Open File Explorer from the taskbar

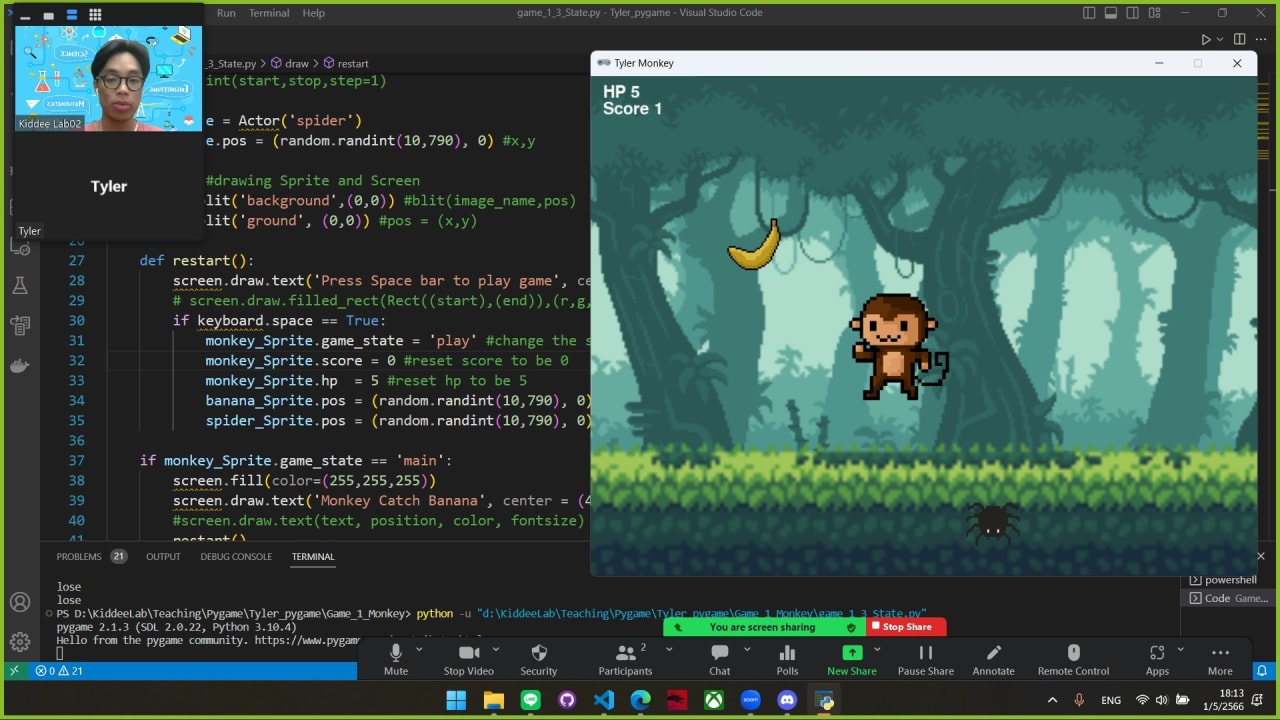[493, 700]
